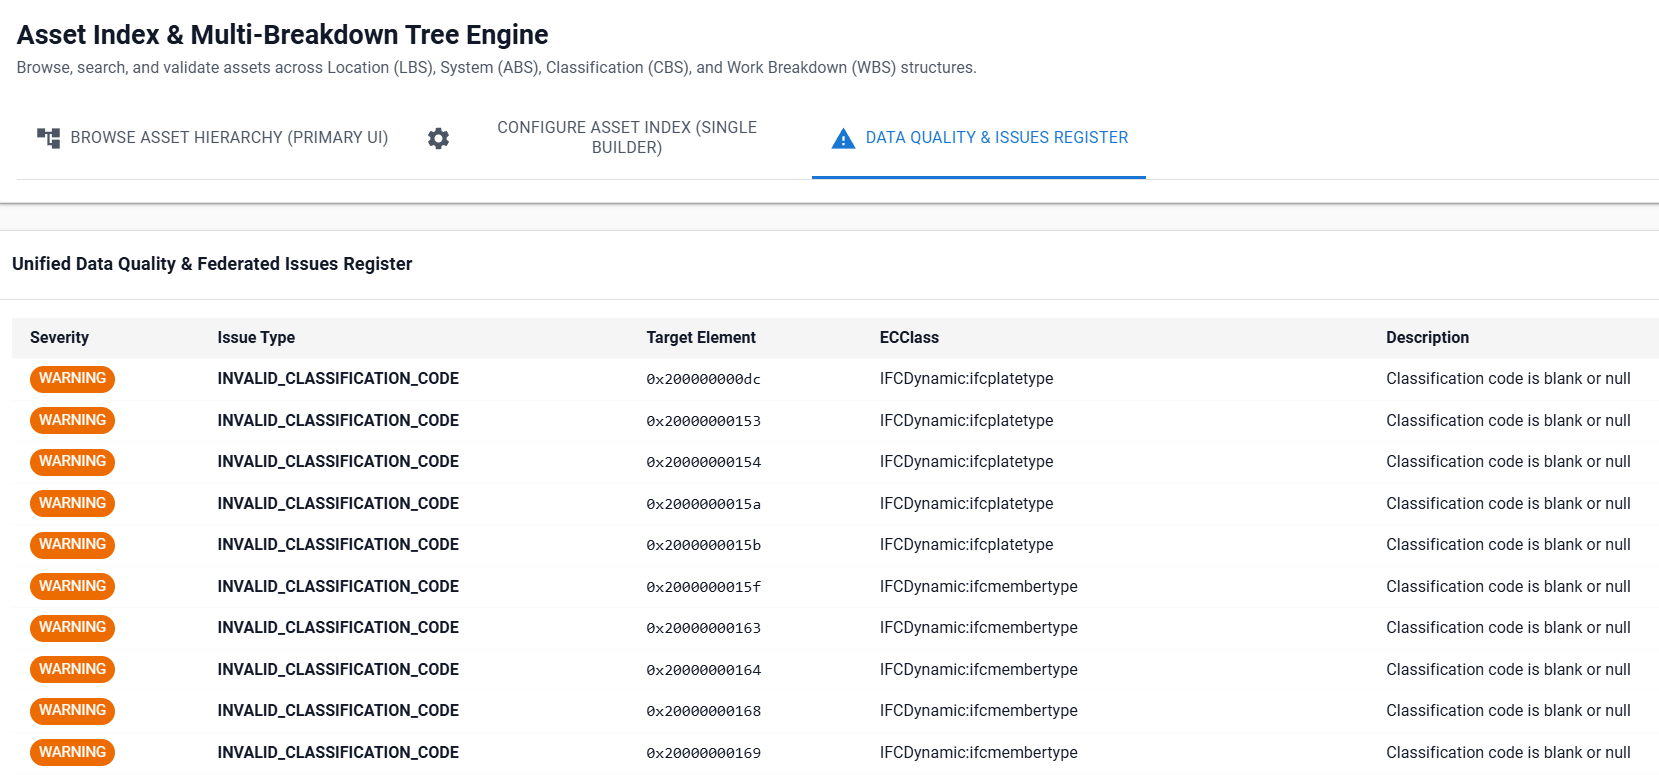Click WARNING badge for element 0x20000000169

72,752
